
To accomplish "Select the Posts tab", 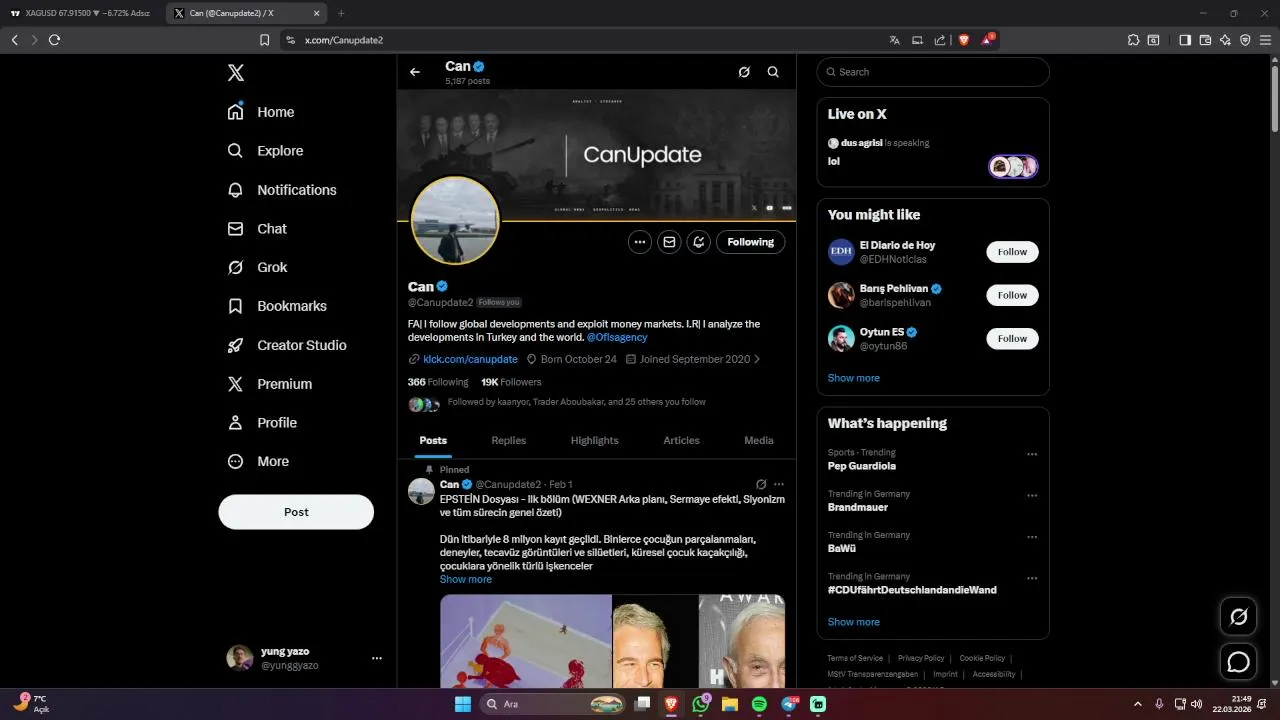I will coord(433,440).
